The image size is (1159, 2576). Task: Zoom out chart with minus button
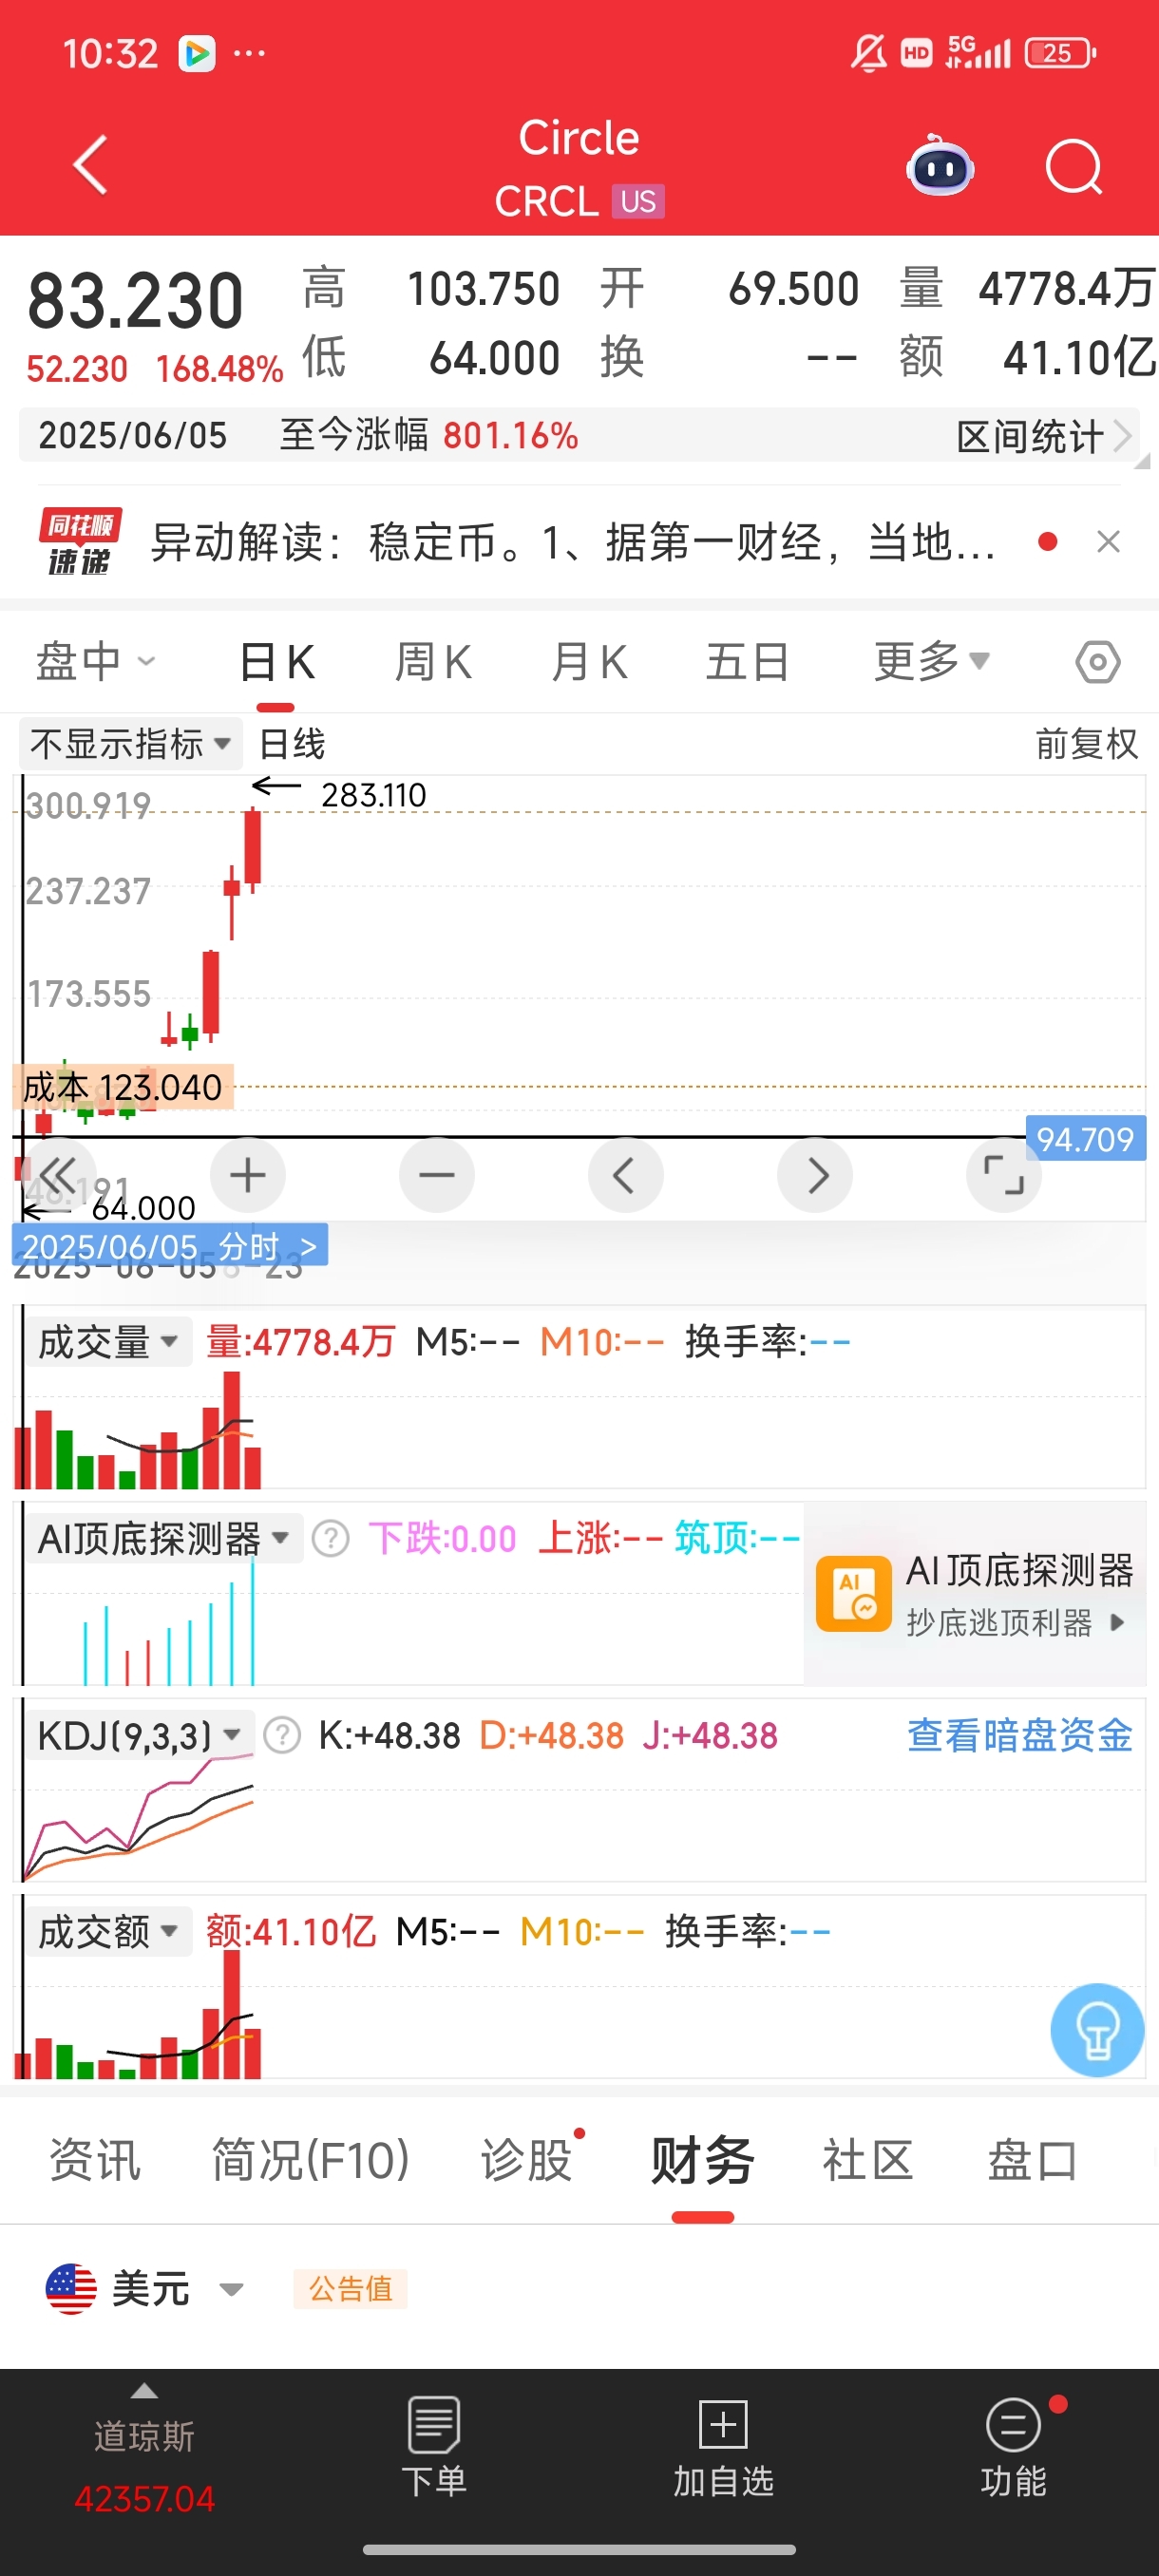(437, 1175)
